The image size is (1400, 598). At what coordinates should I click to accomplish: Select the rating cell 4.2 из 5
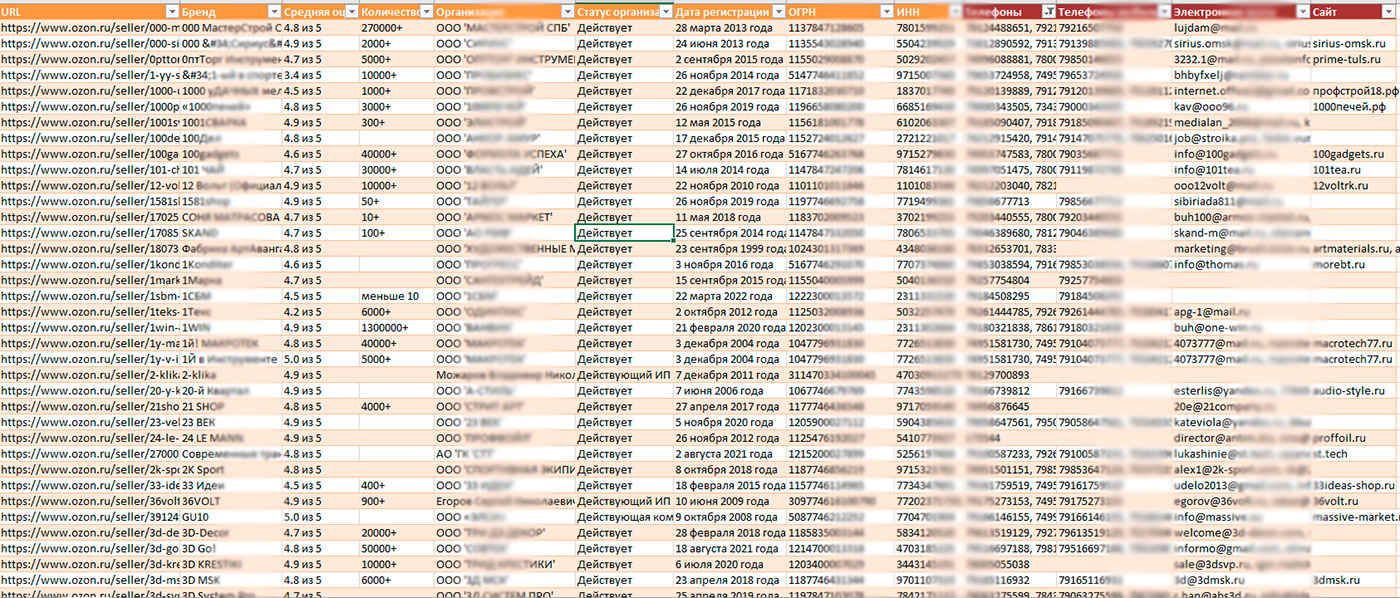click(320, 311)
